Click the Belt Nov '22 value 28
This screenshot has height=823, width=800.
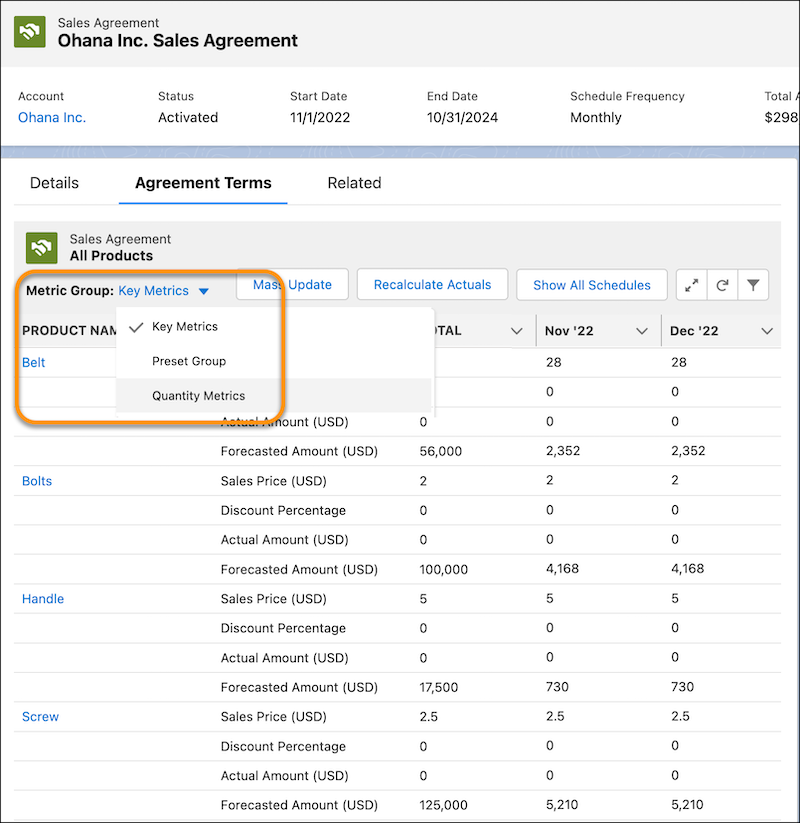[553, 363]
